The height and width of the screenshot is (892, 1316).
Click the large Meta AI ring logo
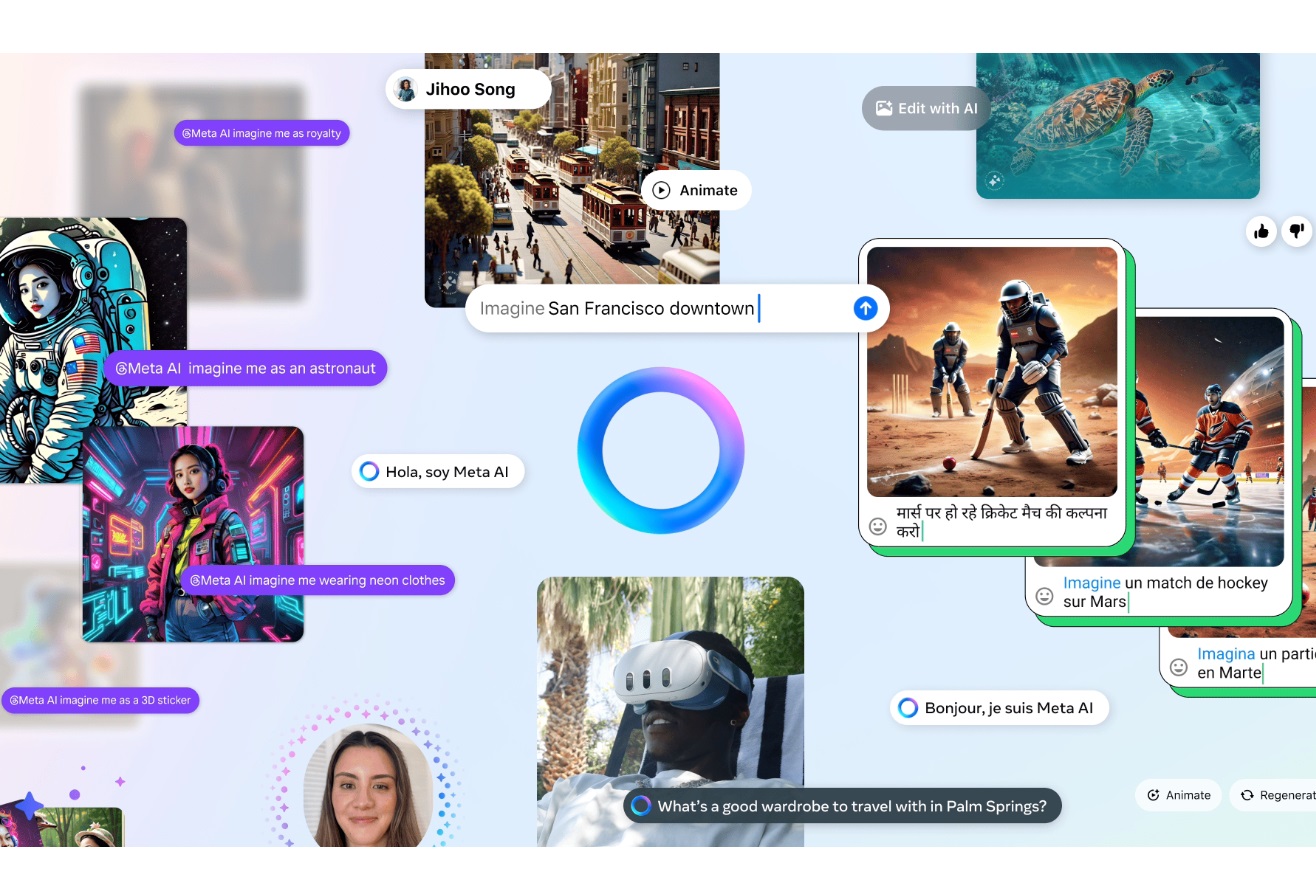[661, 450]
